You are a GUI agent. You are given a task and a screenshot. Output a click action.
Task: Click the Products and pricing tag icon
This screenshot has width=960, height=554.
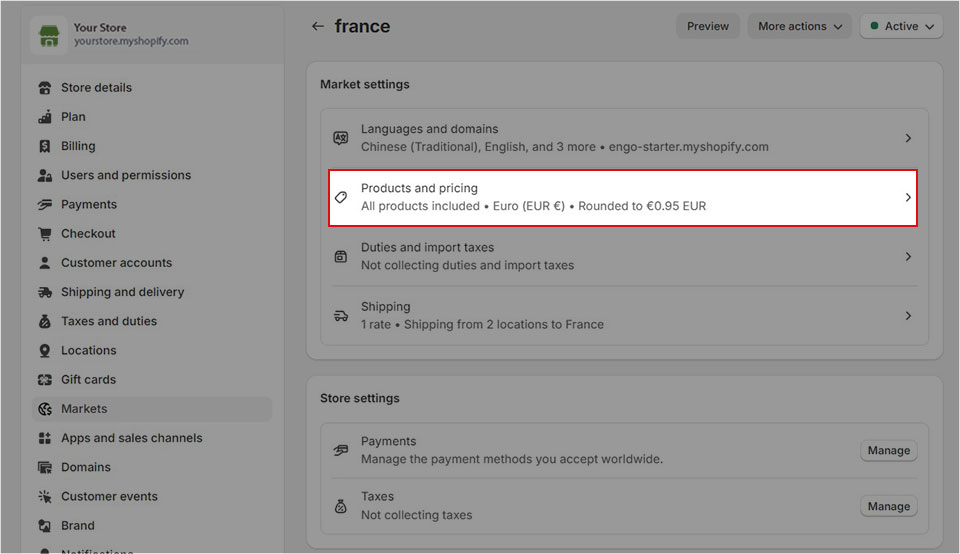[341, 198]
